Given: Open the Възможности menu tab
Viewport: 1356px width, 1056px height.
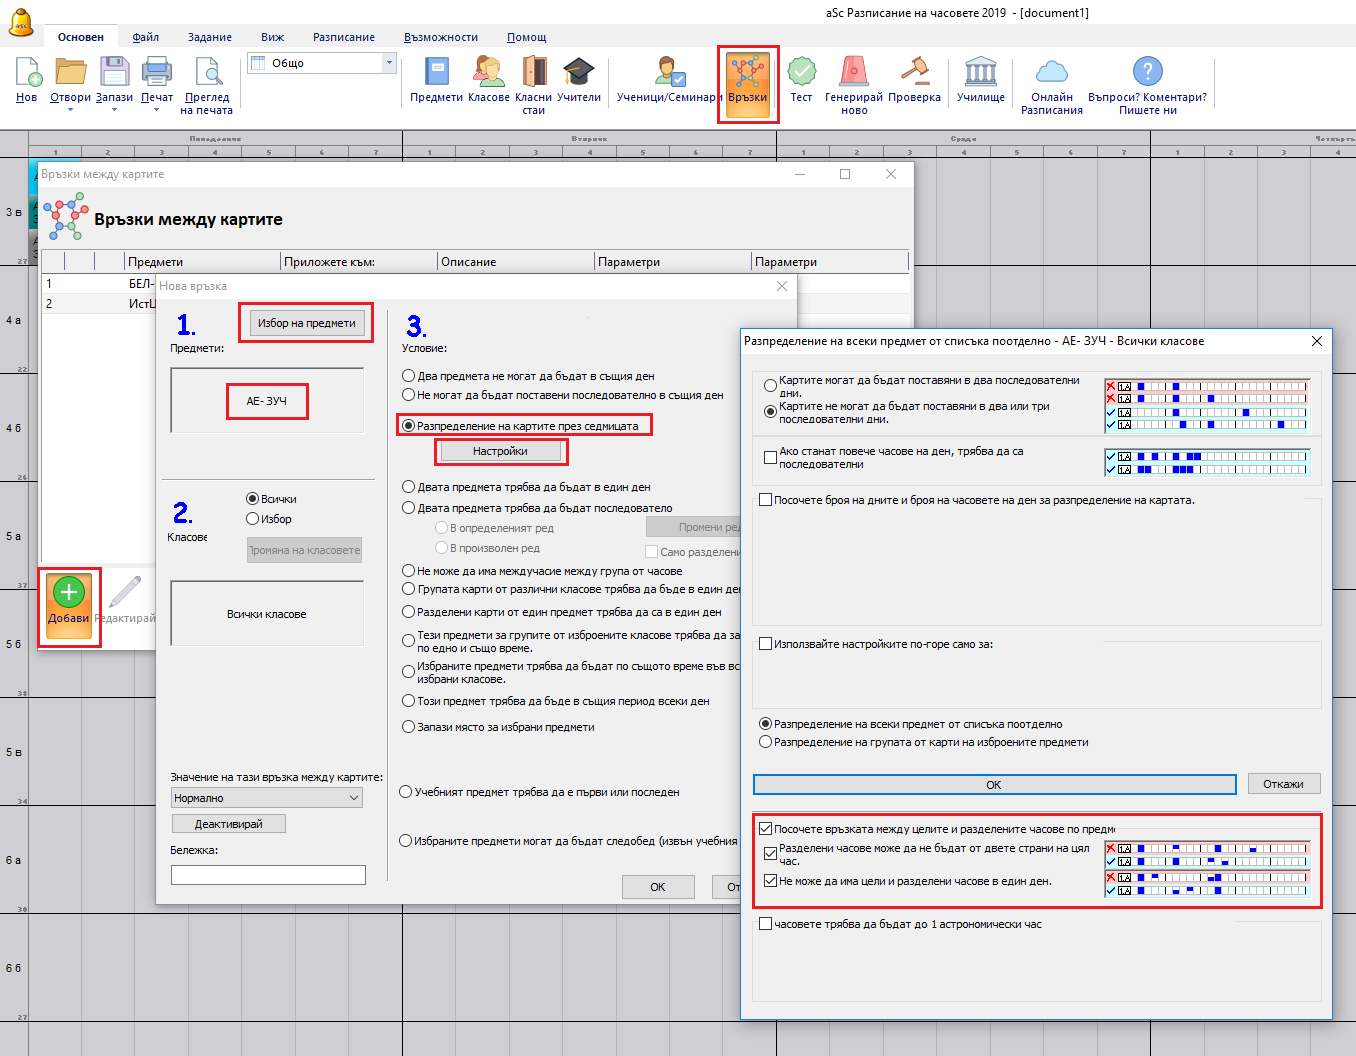Looking at the screenshot, I should coord(440,37).
